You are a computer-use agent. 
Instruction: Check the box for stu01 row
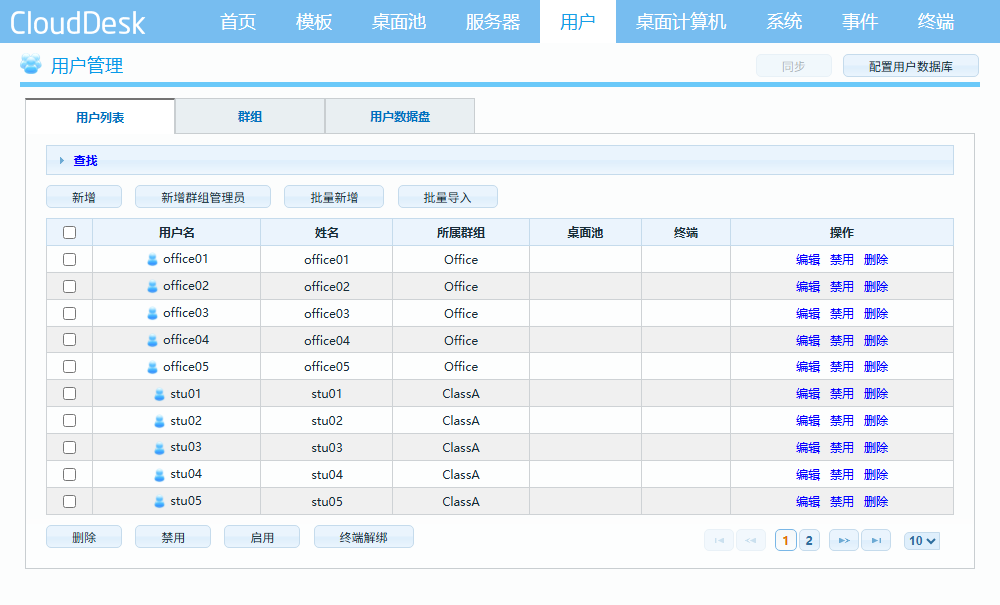point(70,393)
